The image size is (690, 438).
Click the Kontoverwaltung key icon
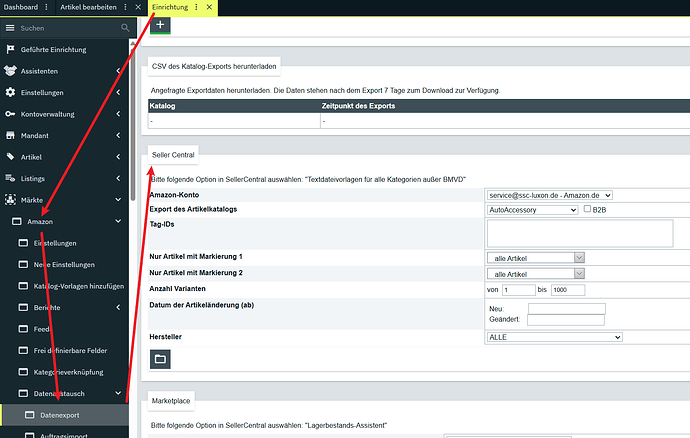point(10,114)
